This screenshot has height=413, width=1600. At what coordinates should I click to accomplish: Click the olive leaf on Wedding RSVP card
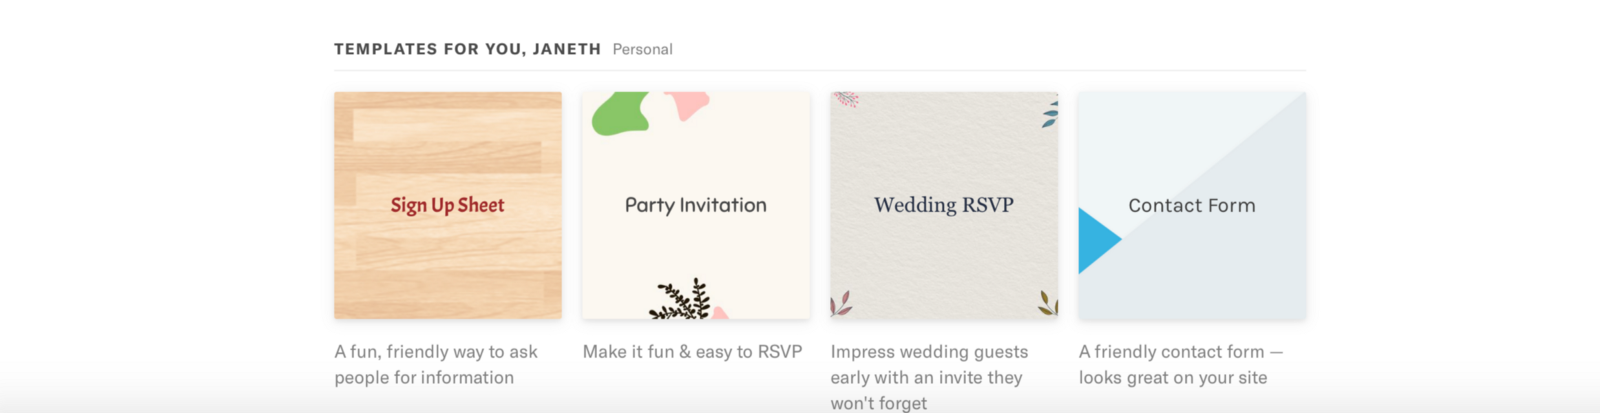tap(1047, 303)
